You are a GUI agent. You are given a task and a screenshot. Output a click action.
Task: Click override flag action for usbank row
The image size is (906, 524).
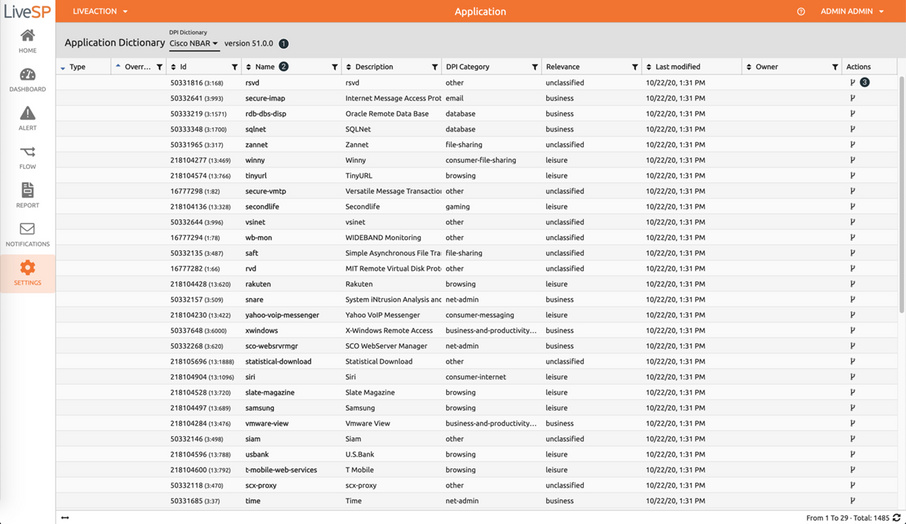click(852, 454)
